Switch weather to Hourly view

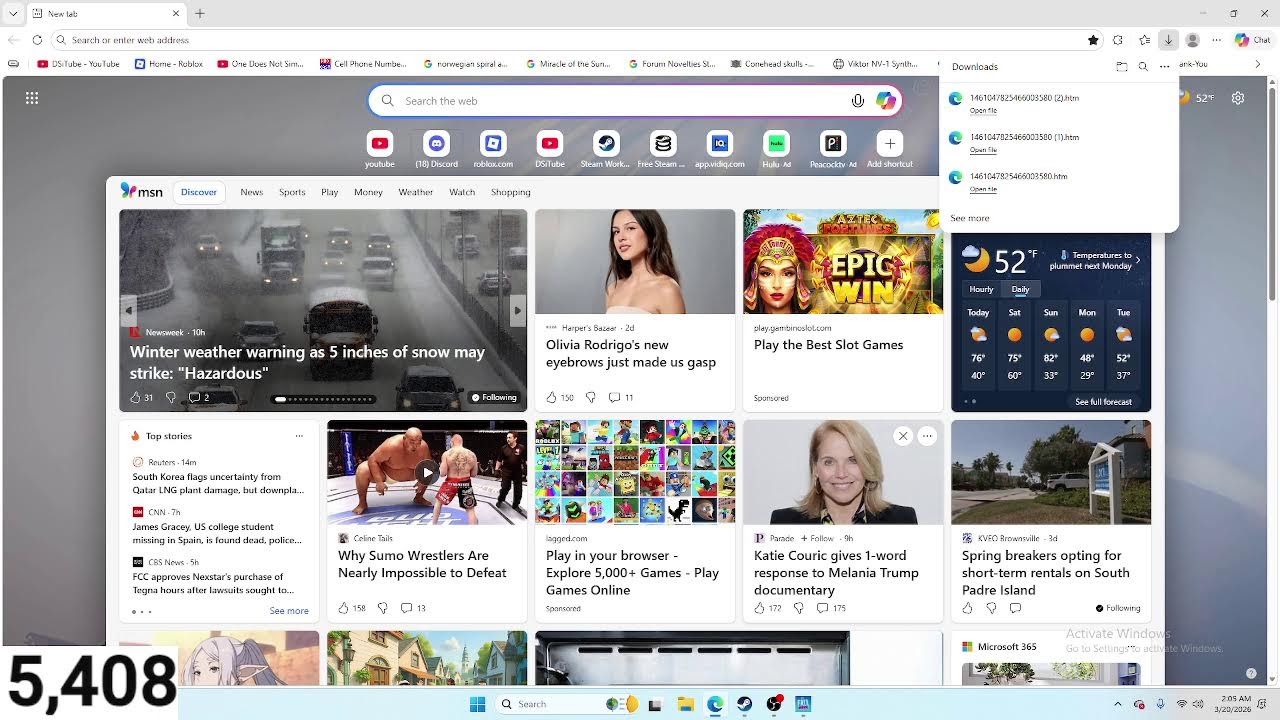(x=981, y=289)
